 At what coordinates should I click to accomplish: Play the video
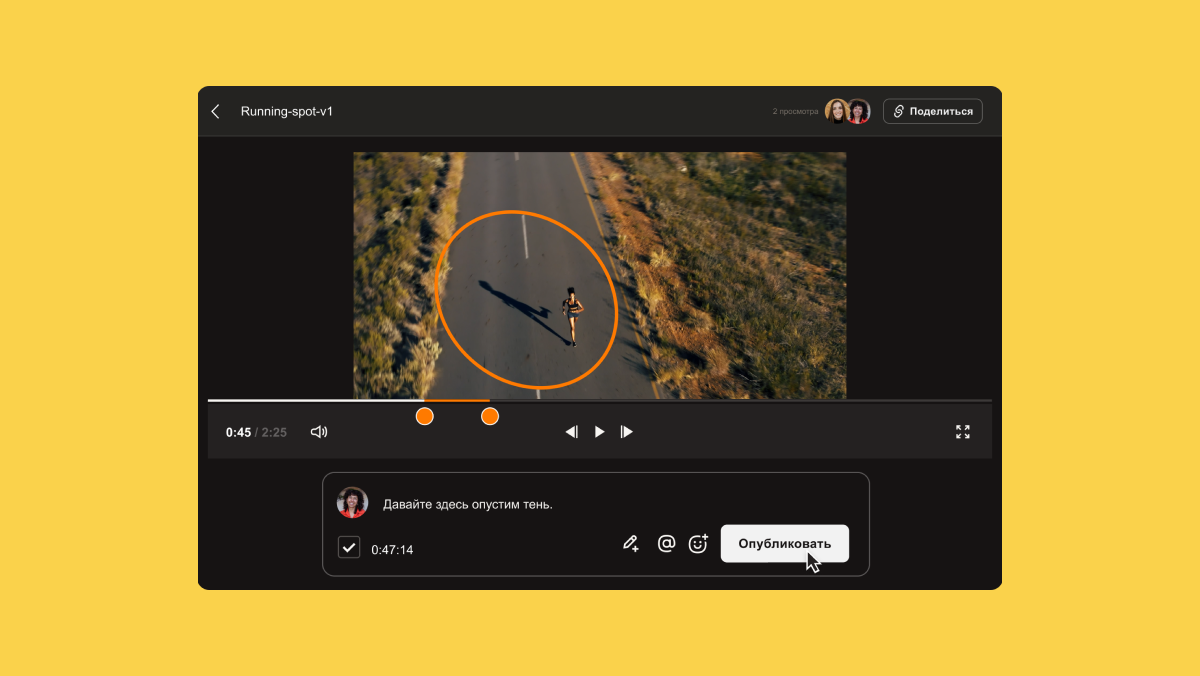click(600, 432)
